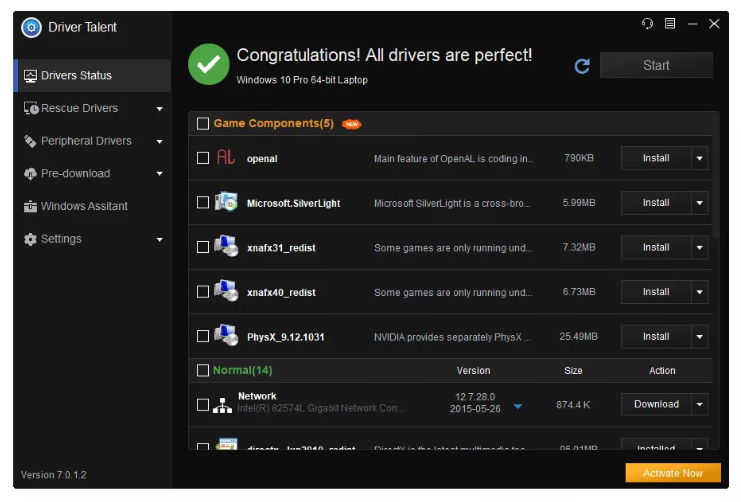
Task: Open xnafx31_redist Install dropdown arrow
Action: [699, 247]
